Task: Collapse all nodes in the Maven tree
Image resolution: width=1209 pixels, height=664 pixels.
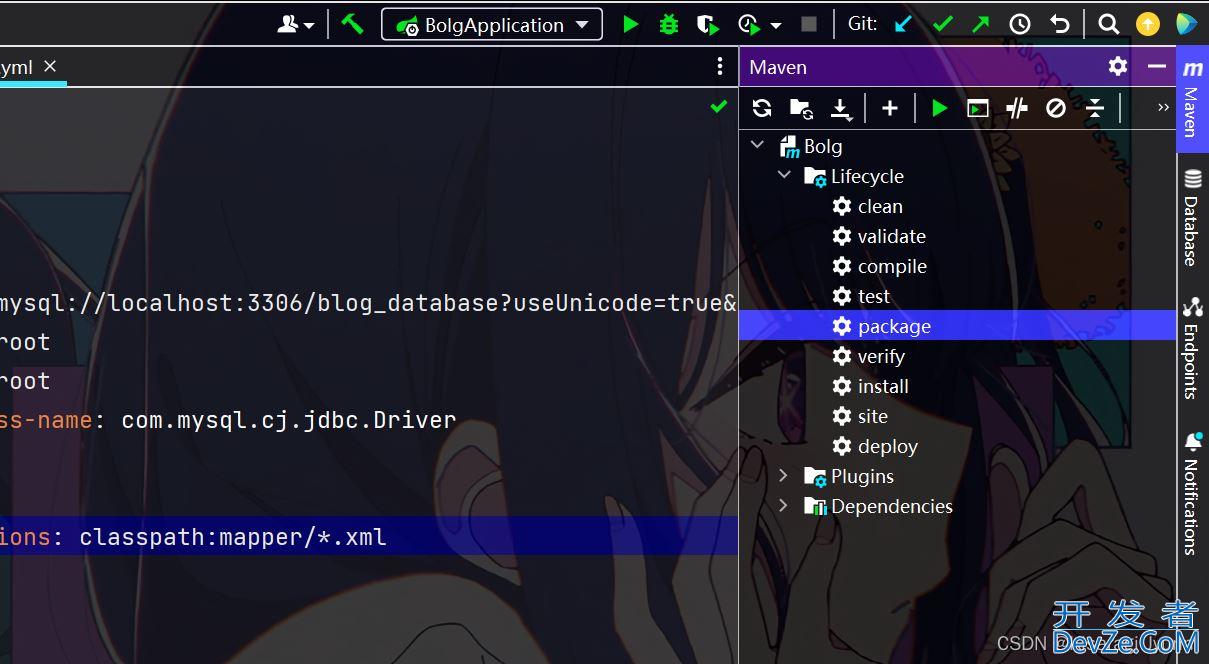Action: click(1095, 108)
